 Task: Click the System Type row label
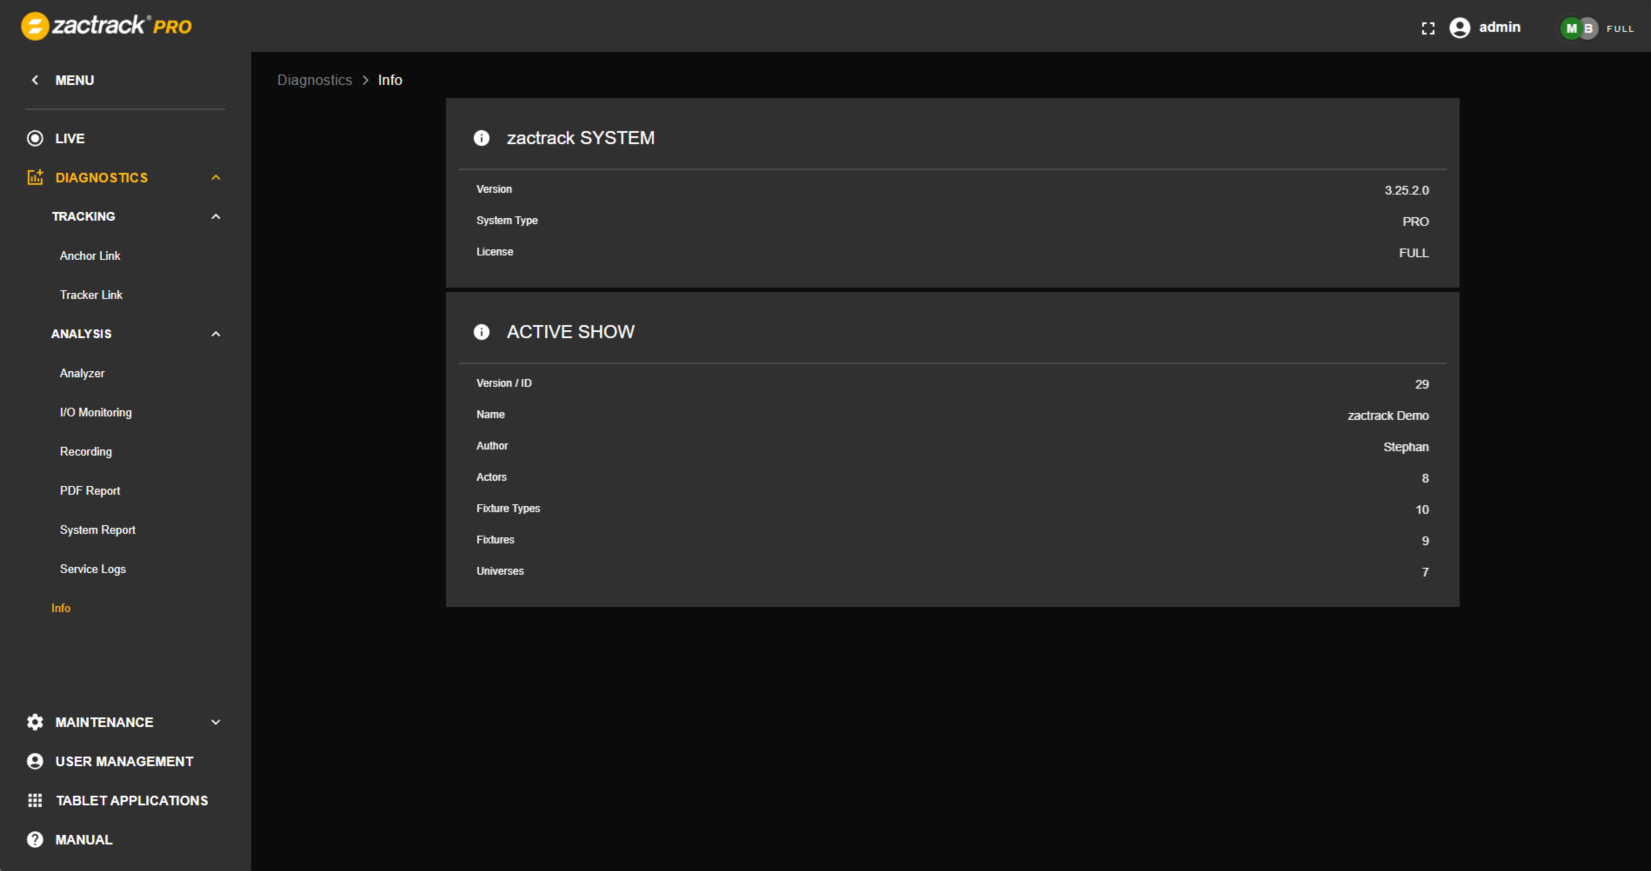507,221
